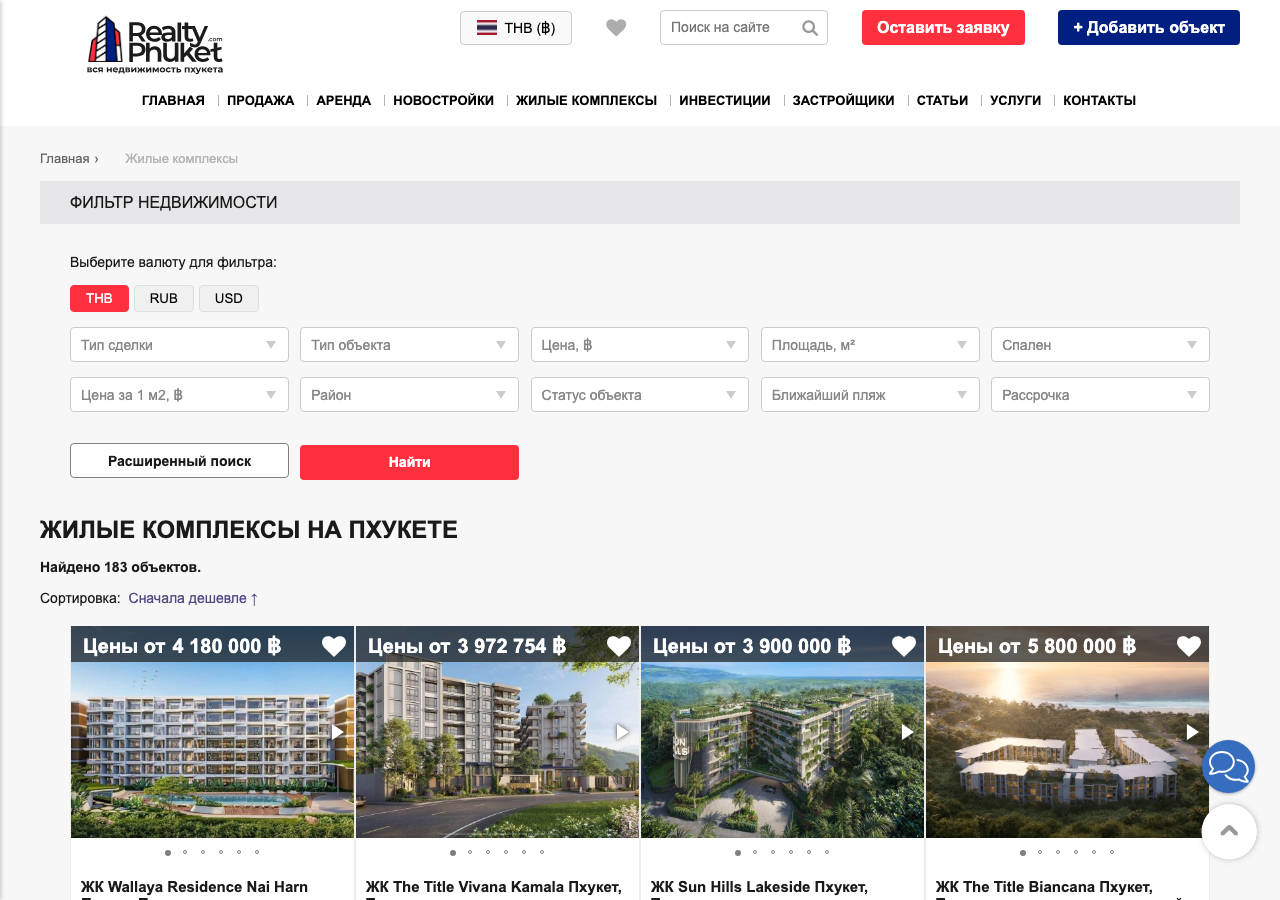Select THB filter currency

click(99, 298)
